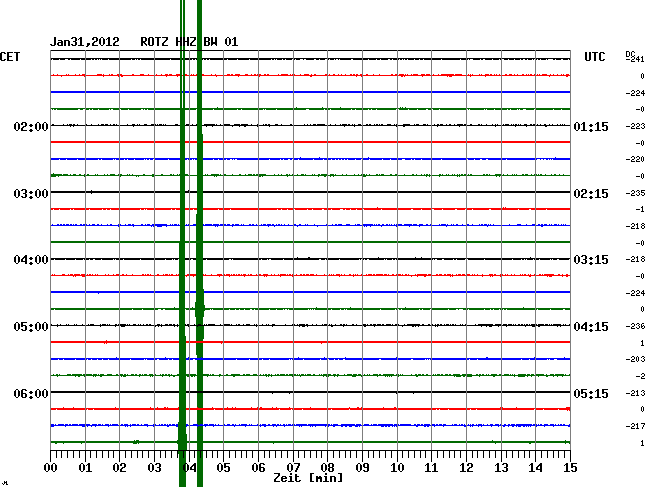Select minute tick label 06 on time axis

click(258, 467)
